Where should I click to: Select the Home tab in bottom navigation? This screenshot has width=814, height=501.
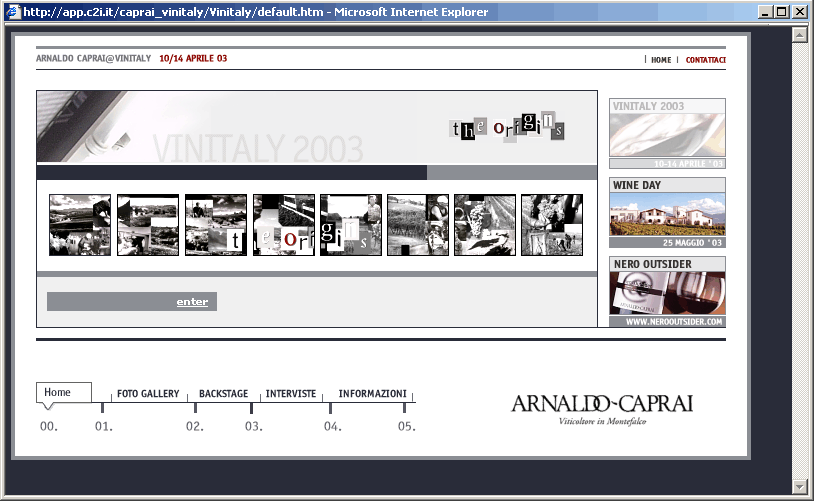point(63,393)
